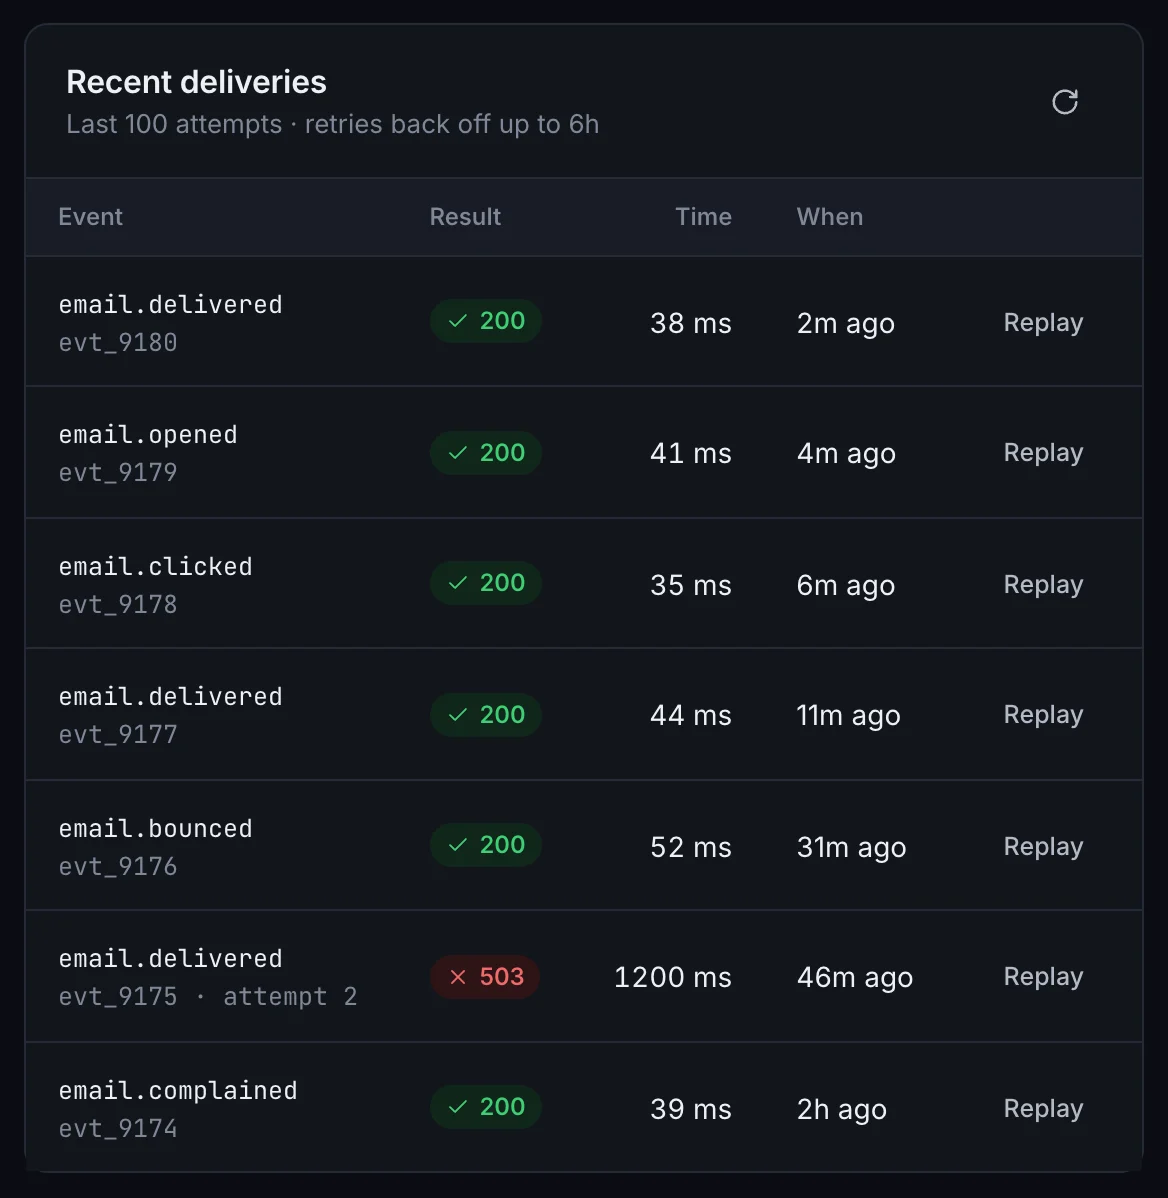Click the 11m ago timestamp
The width and height of the screenshot is (1168, 1198).
tap(849, 716)
